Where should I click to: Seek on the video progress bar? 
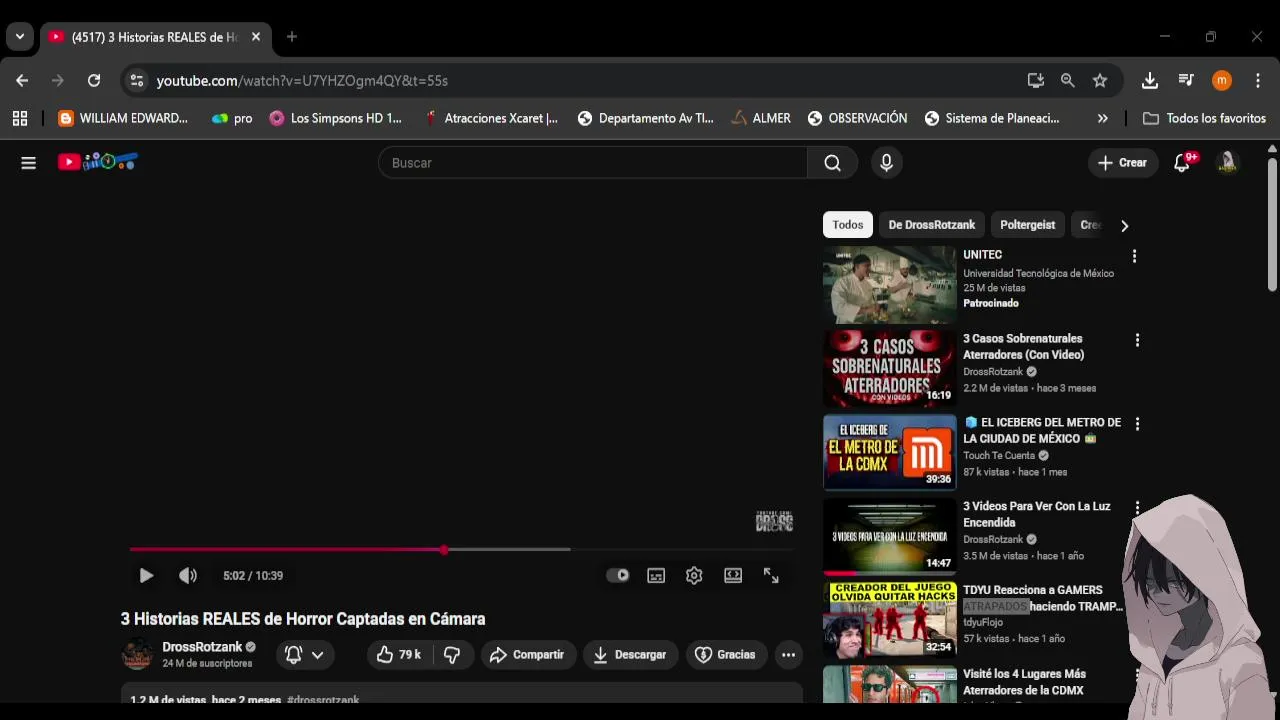coord(463,549)
